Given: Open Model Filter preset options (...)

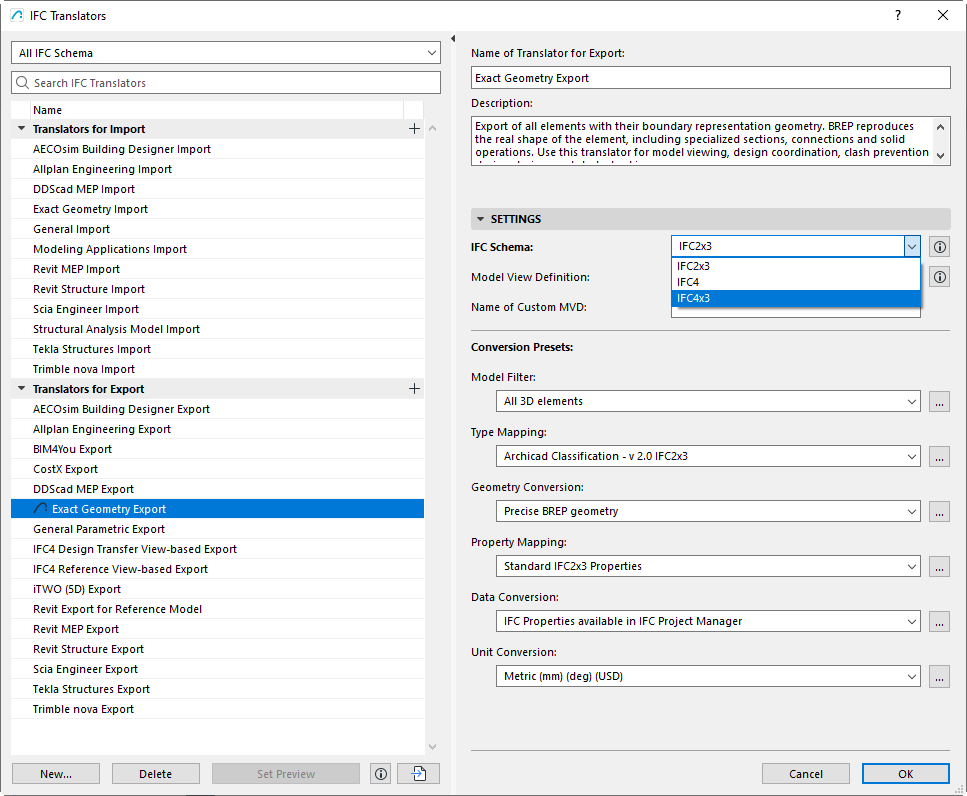Looking at the screenshot, I should pyautogui.click(x=939, y=401).
